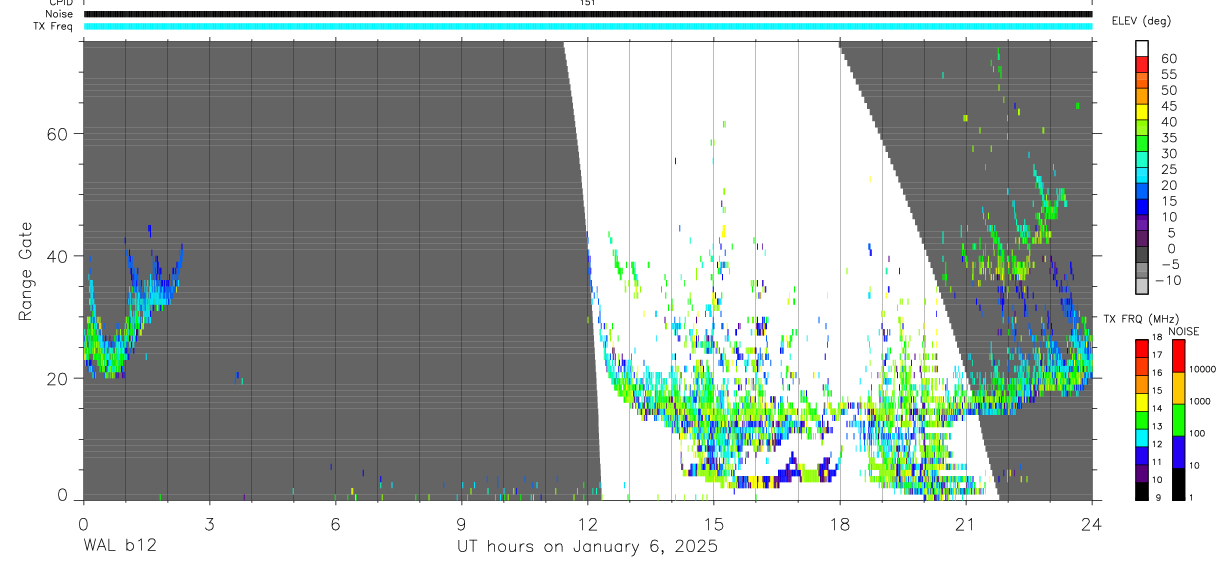This screenshot has width=1228, height=567.
Task: Select the yellow segment of NOISE legend
Action: coord(1178,388)
